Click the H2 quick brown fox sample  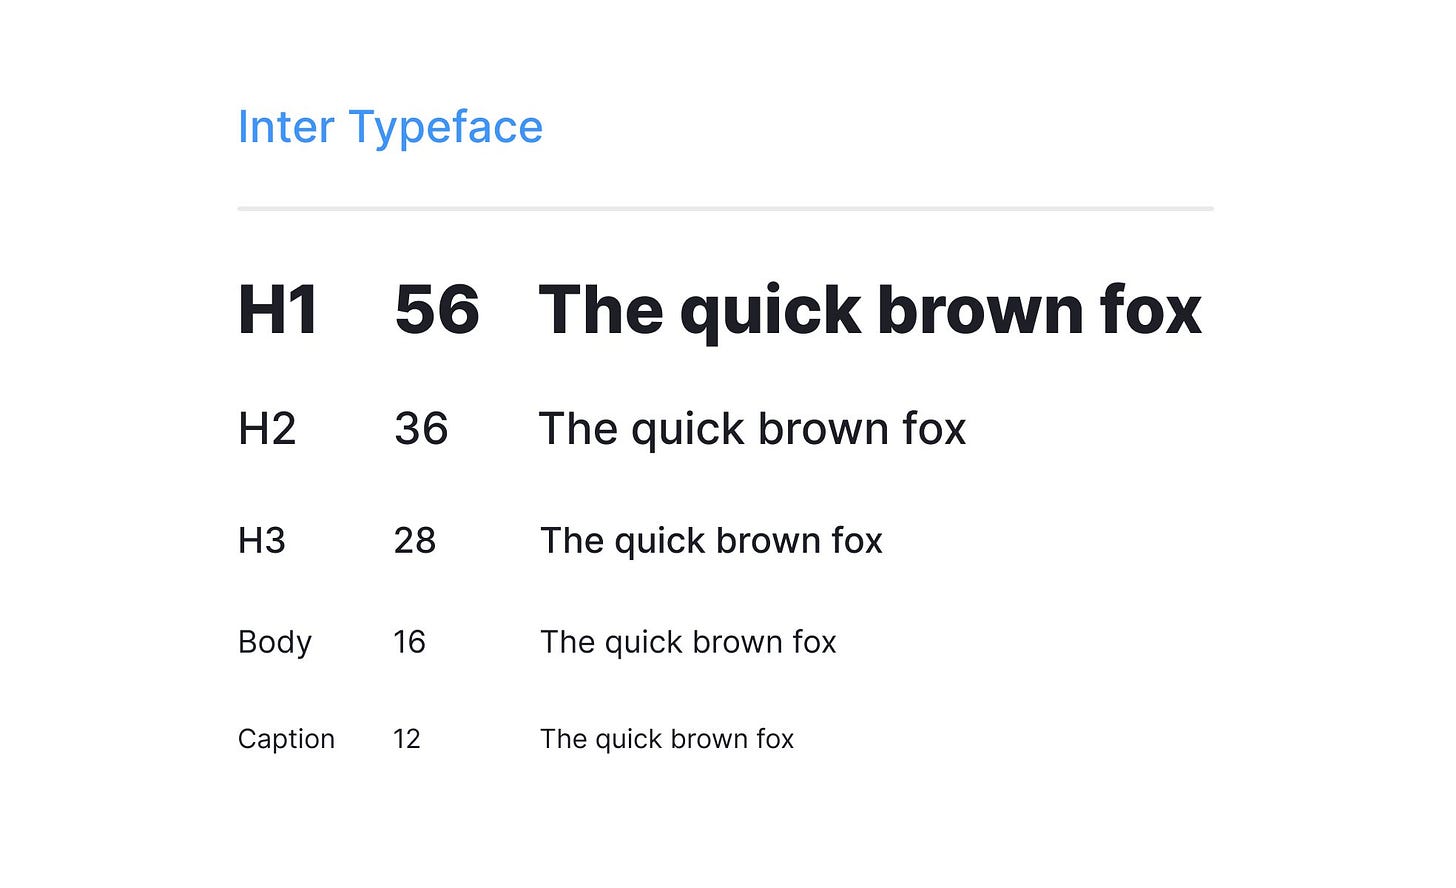(753, 430)
